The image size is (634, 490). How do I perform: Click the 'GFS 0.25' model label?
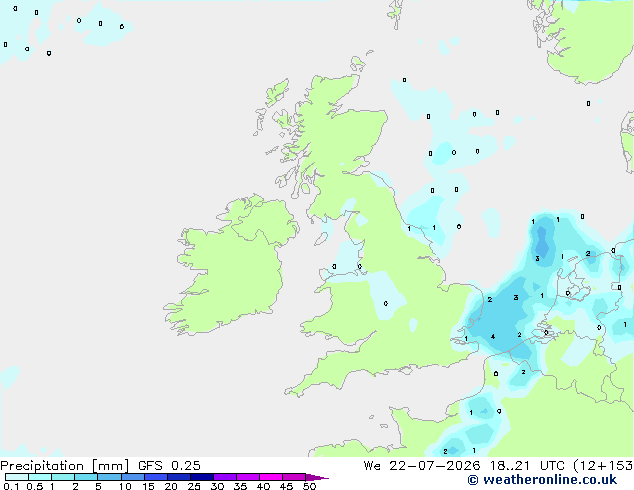tap(169, 466)
